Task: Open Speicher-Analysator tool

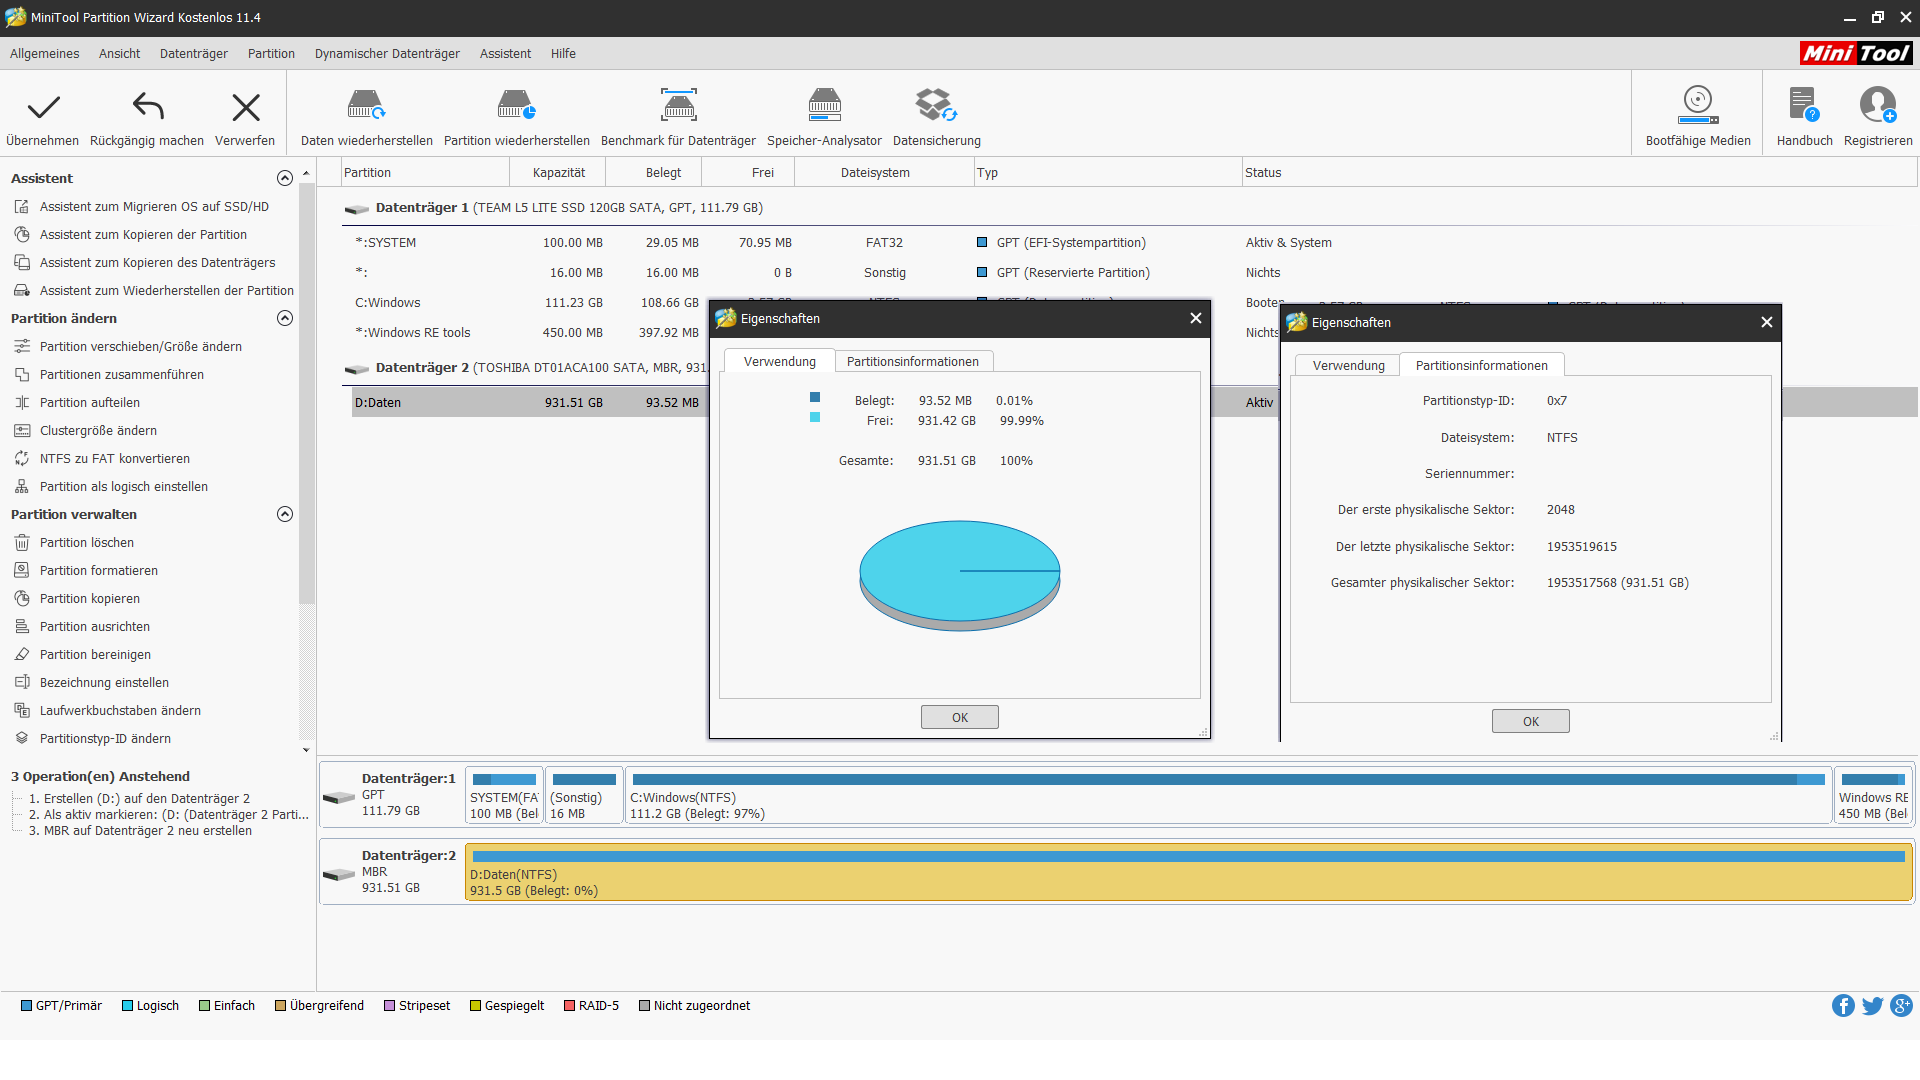Action: [824, 105]
